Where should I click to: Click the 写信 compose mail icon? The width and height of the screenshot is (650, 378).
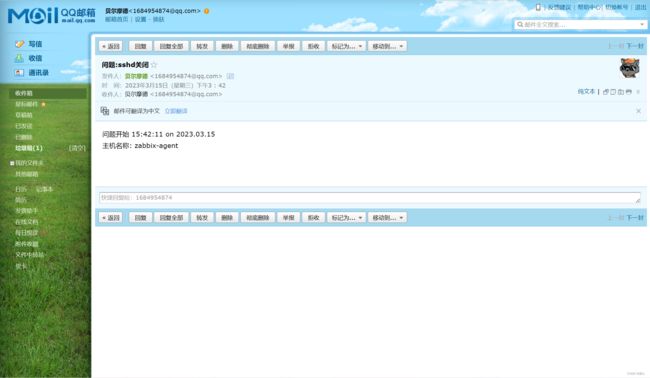pos(19,44)
